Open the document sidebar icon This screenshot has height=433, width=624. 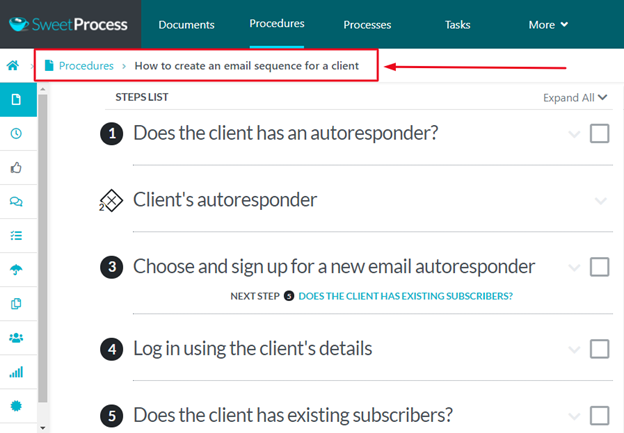(16, 100)
